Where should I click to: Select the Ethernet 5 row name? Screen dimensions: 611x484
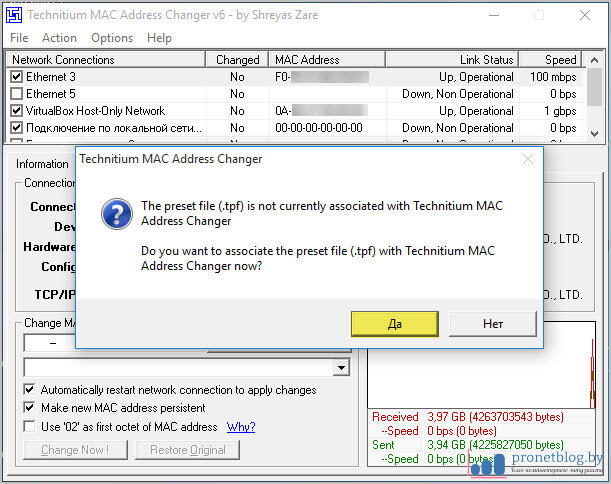coord(51,94)
